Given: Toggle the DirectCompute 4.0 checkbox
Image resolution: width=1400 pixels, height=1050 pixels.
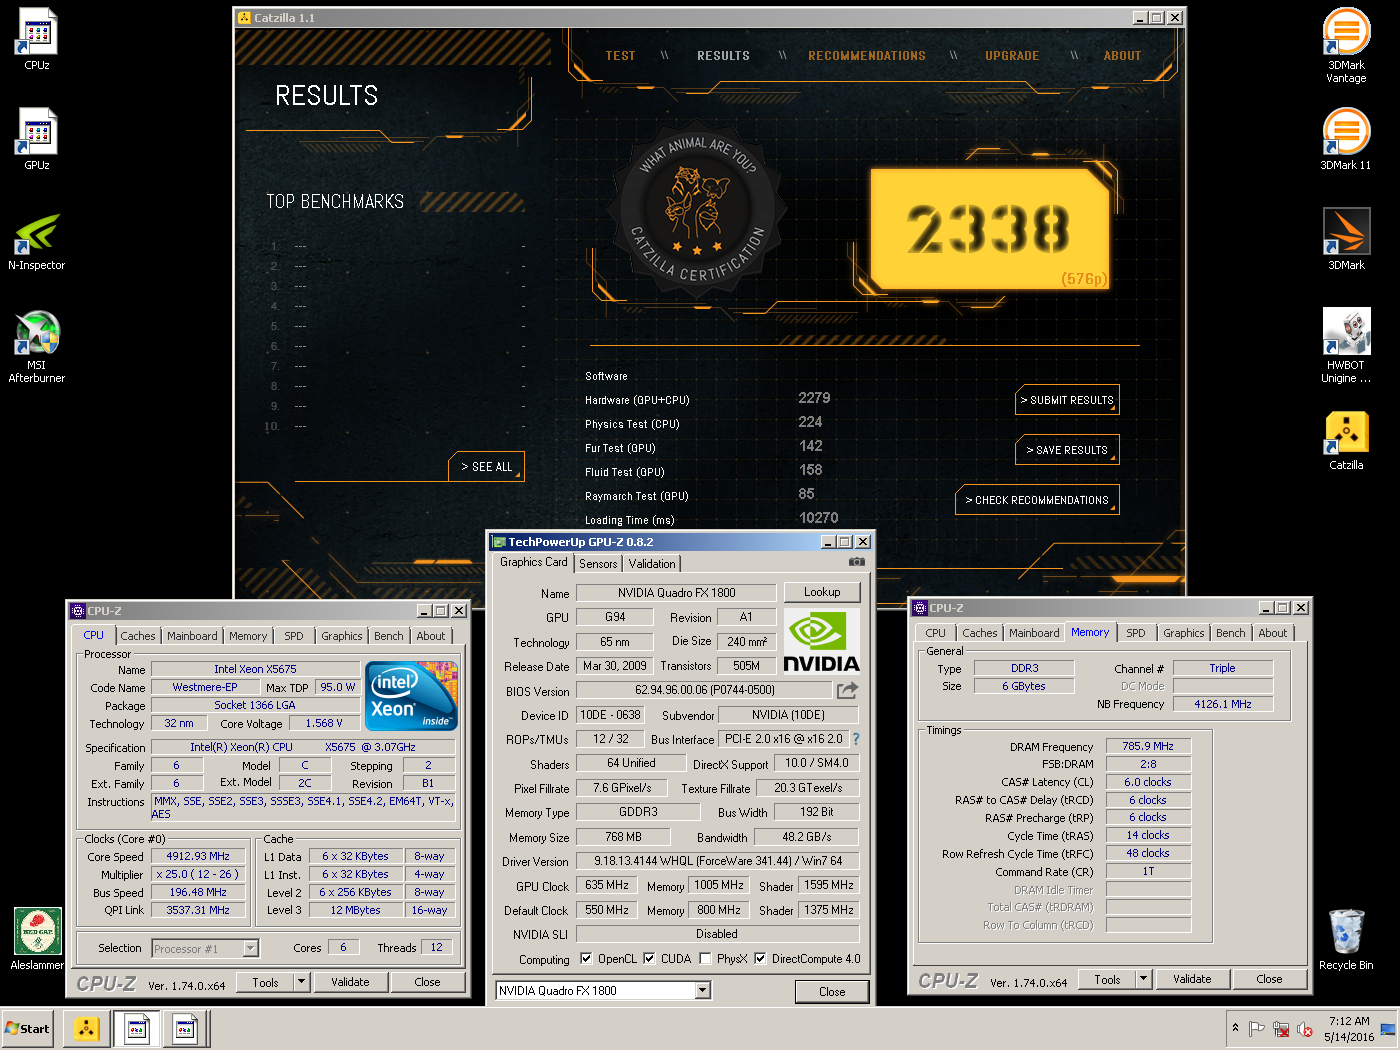Looking at the screenshot, I should pos(760,958).
